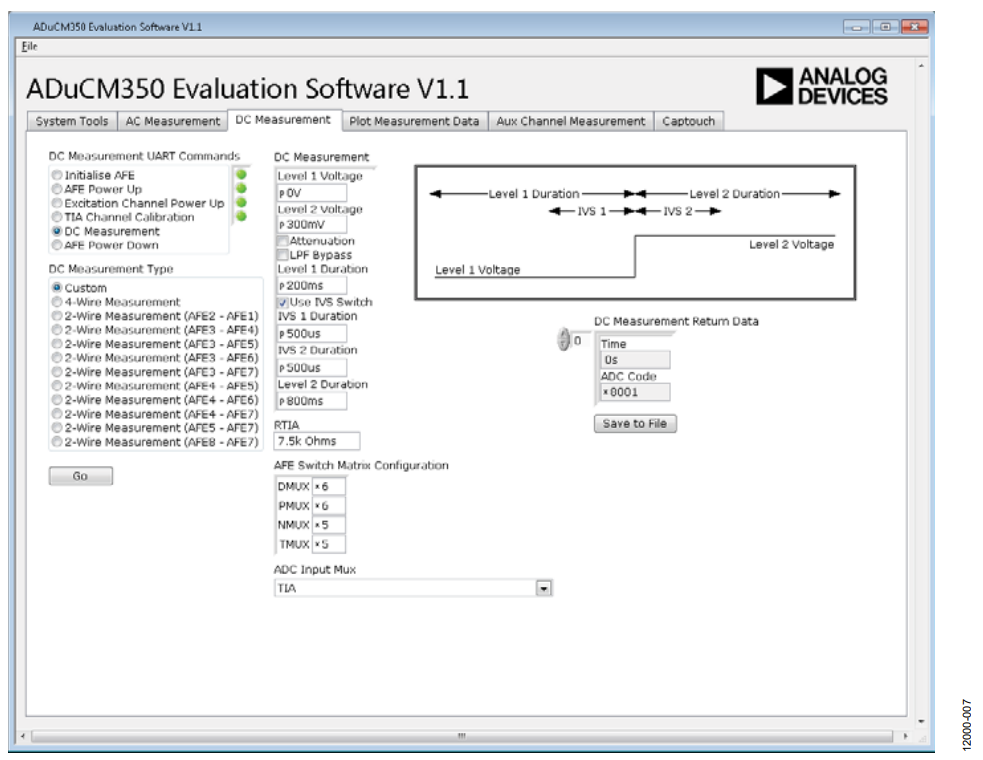
Task: Open the DC Measurement tab
Action: coord(283,120)
